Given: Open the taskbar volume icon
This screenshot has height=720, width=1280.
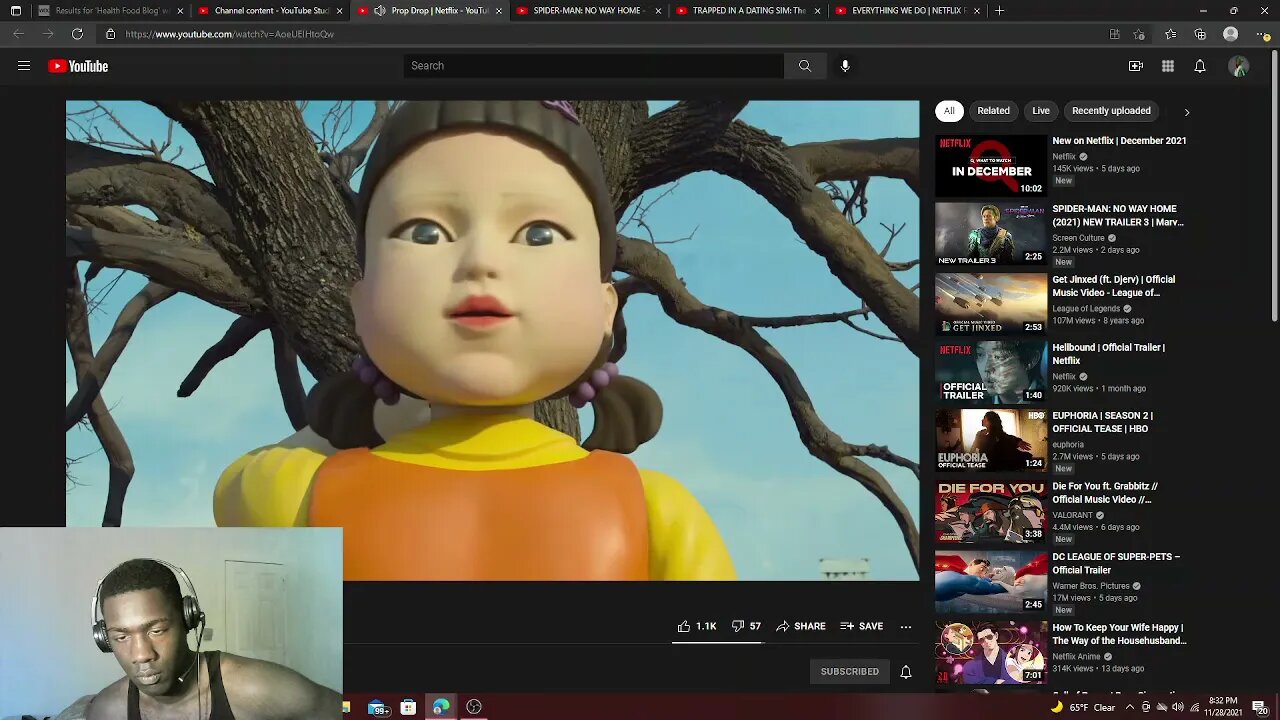Looking at the screenshot, I should coord(1177,708).
